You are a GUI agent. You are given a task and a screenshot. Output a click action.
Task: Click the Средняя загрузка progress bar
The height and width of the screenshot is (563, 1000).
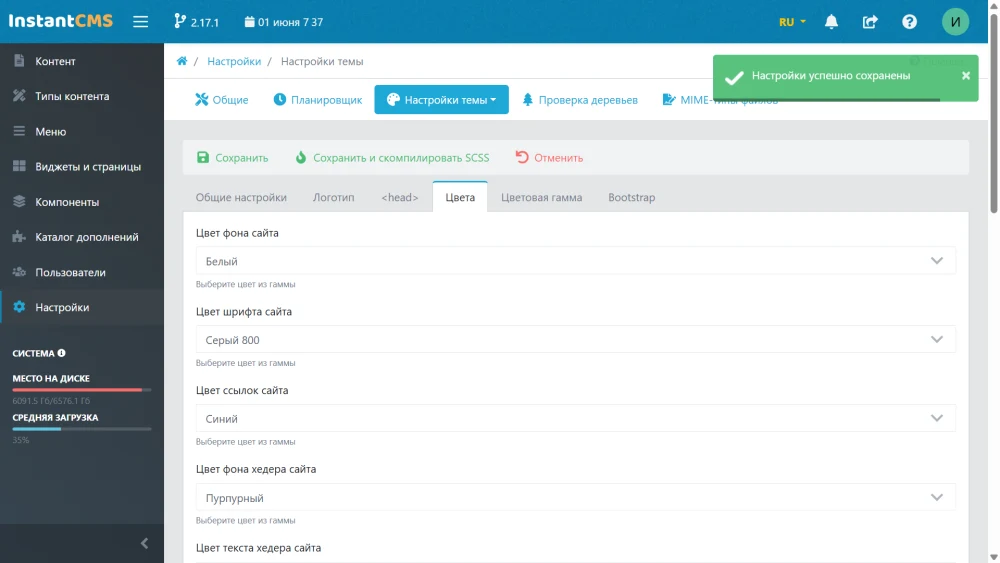82,429
